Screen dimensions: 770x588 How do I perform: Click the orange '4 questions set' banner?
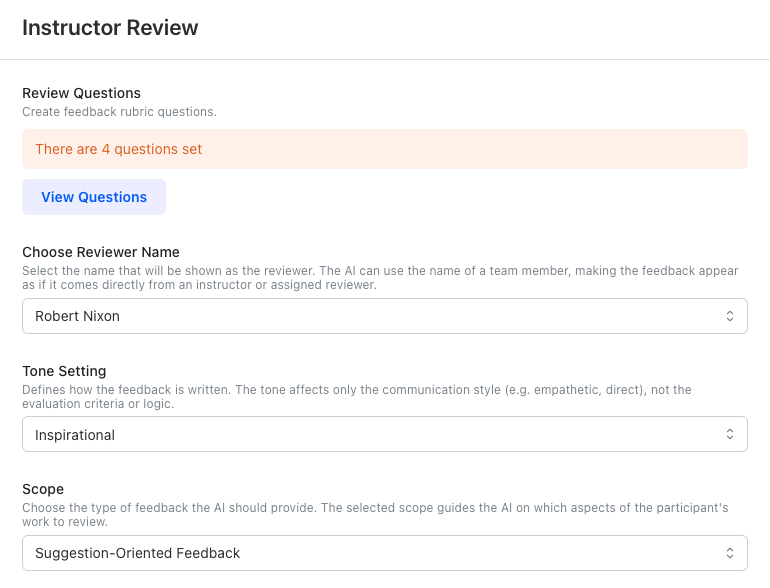coord(385,149)
